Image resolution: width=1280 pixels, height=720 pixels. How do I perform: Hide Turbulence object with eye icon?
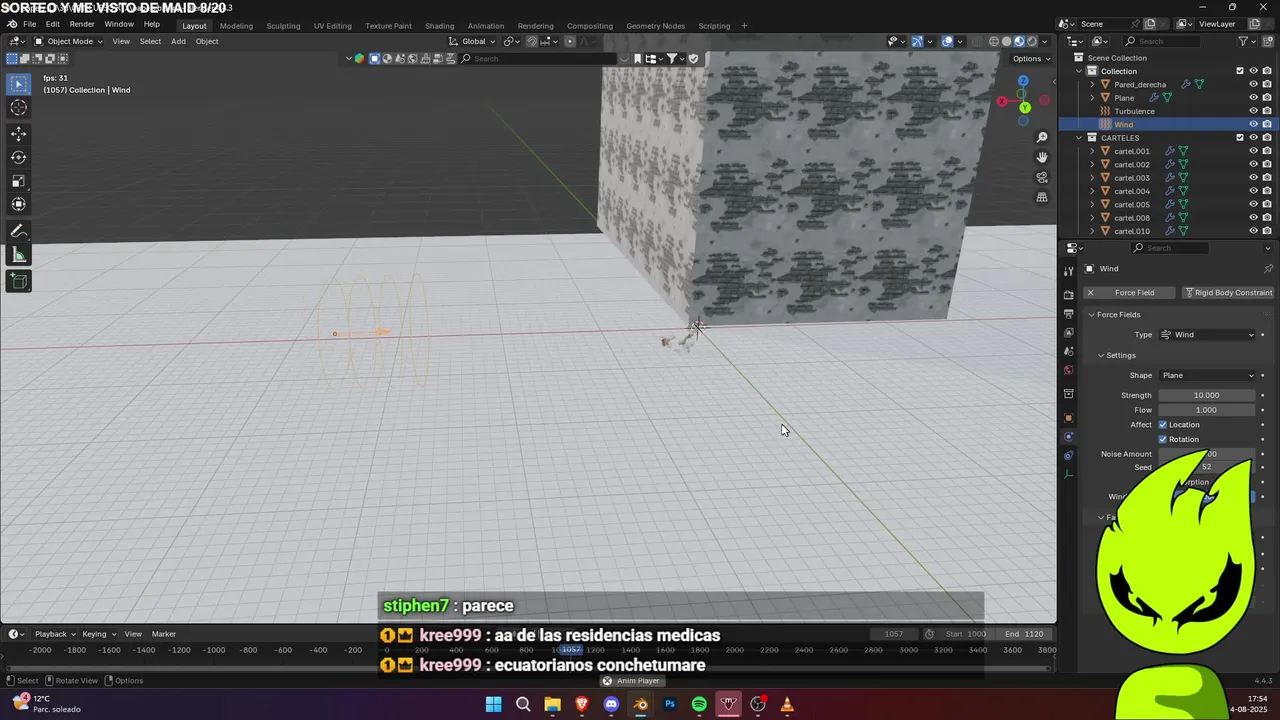click(x=1253, y=111)
